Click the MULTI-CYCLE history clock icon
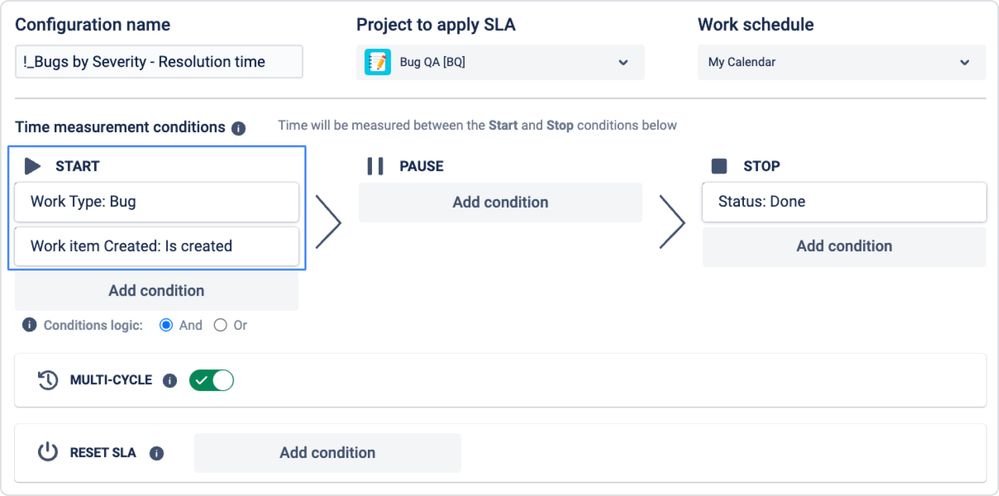The width and height of the screenshot is (999, 496). (47, 380)
